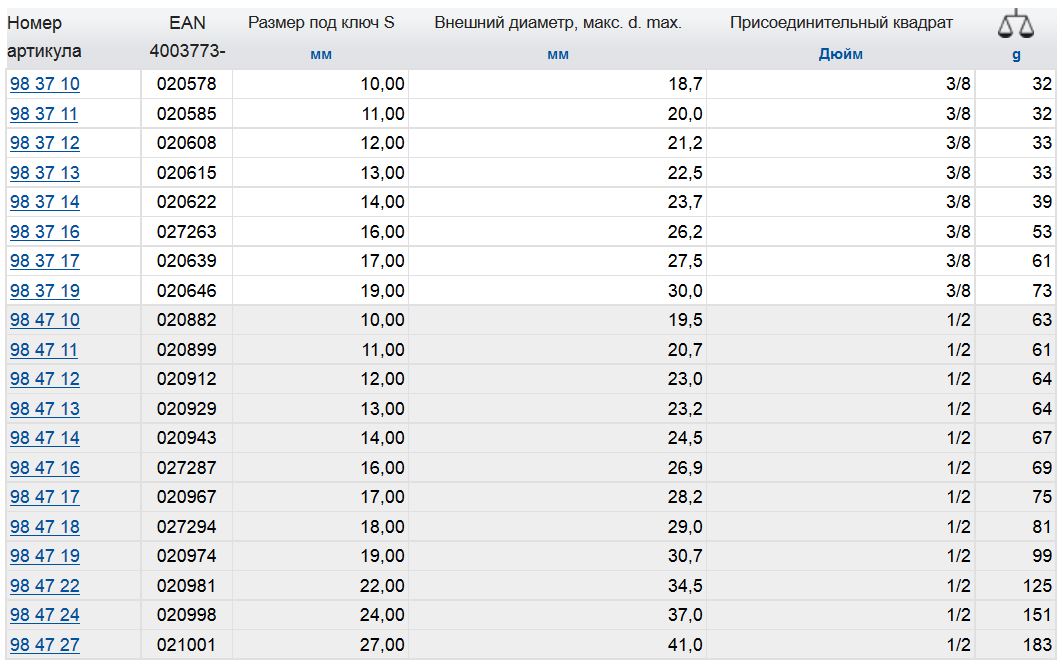Open article link 98 47 10
Image resolution: width=1062 pixels, height=667 pixels.
click(45, 320)
